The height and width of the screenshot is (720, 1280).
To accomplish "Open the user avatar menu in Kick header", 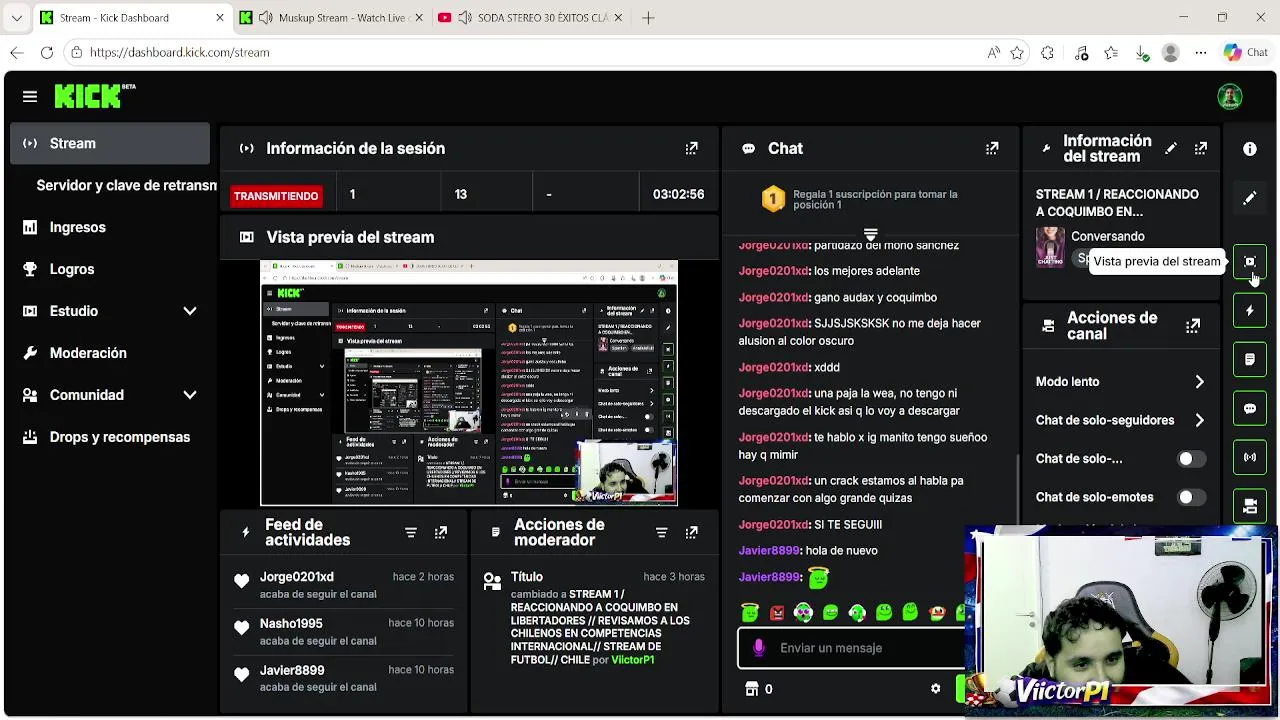I will 1230,97.
